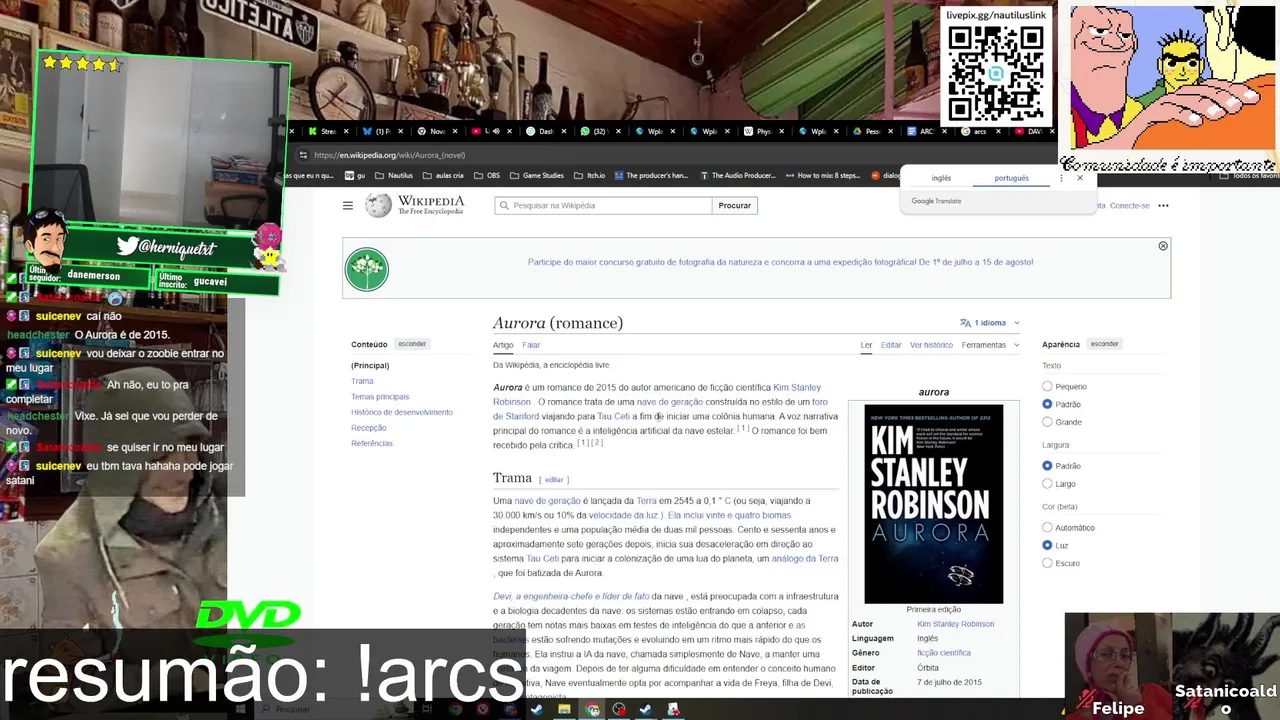
Task: Select the Grande text size option
Action: point(1047,422)
